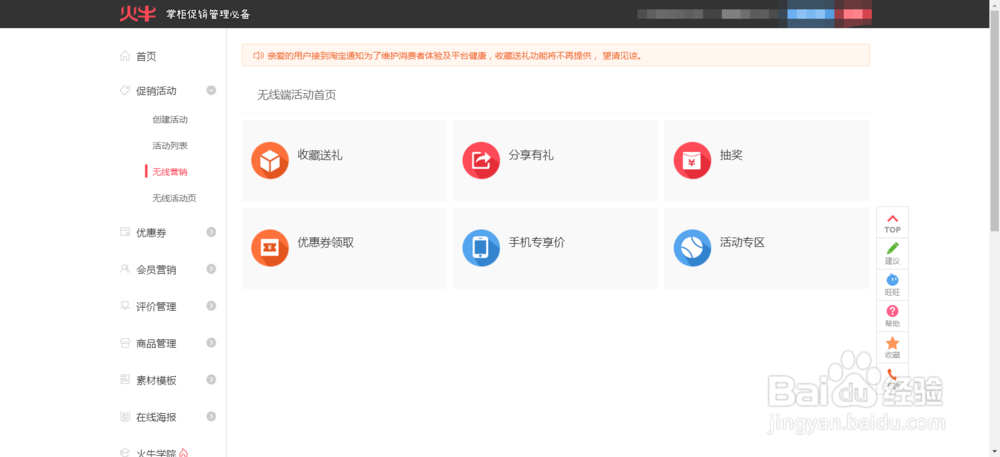Go to 首页 in sidebar
Viewport: 1000px width, 457px height.
146,57
